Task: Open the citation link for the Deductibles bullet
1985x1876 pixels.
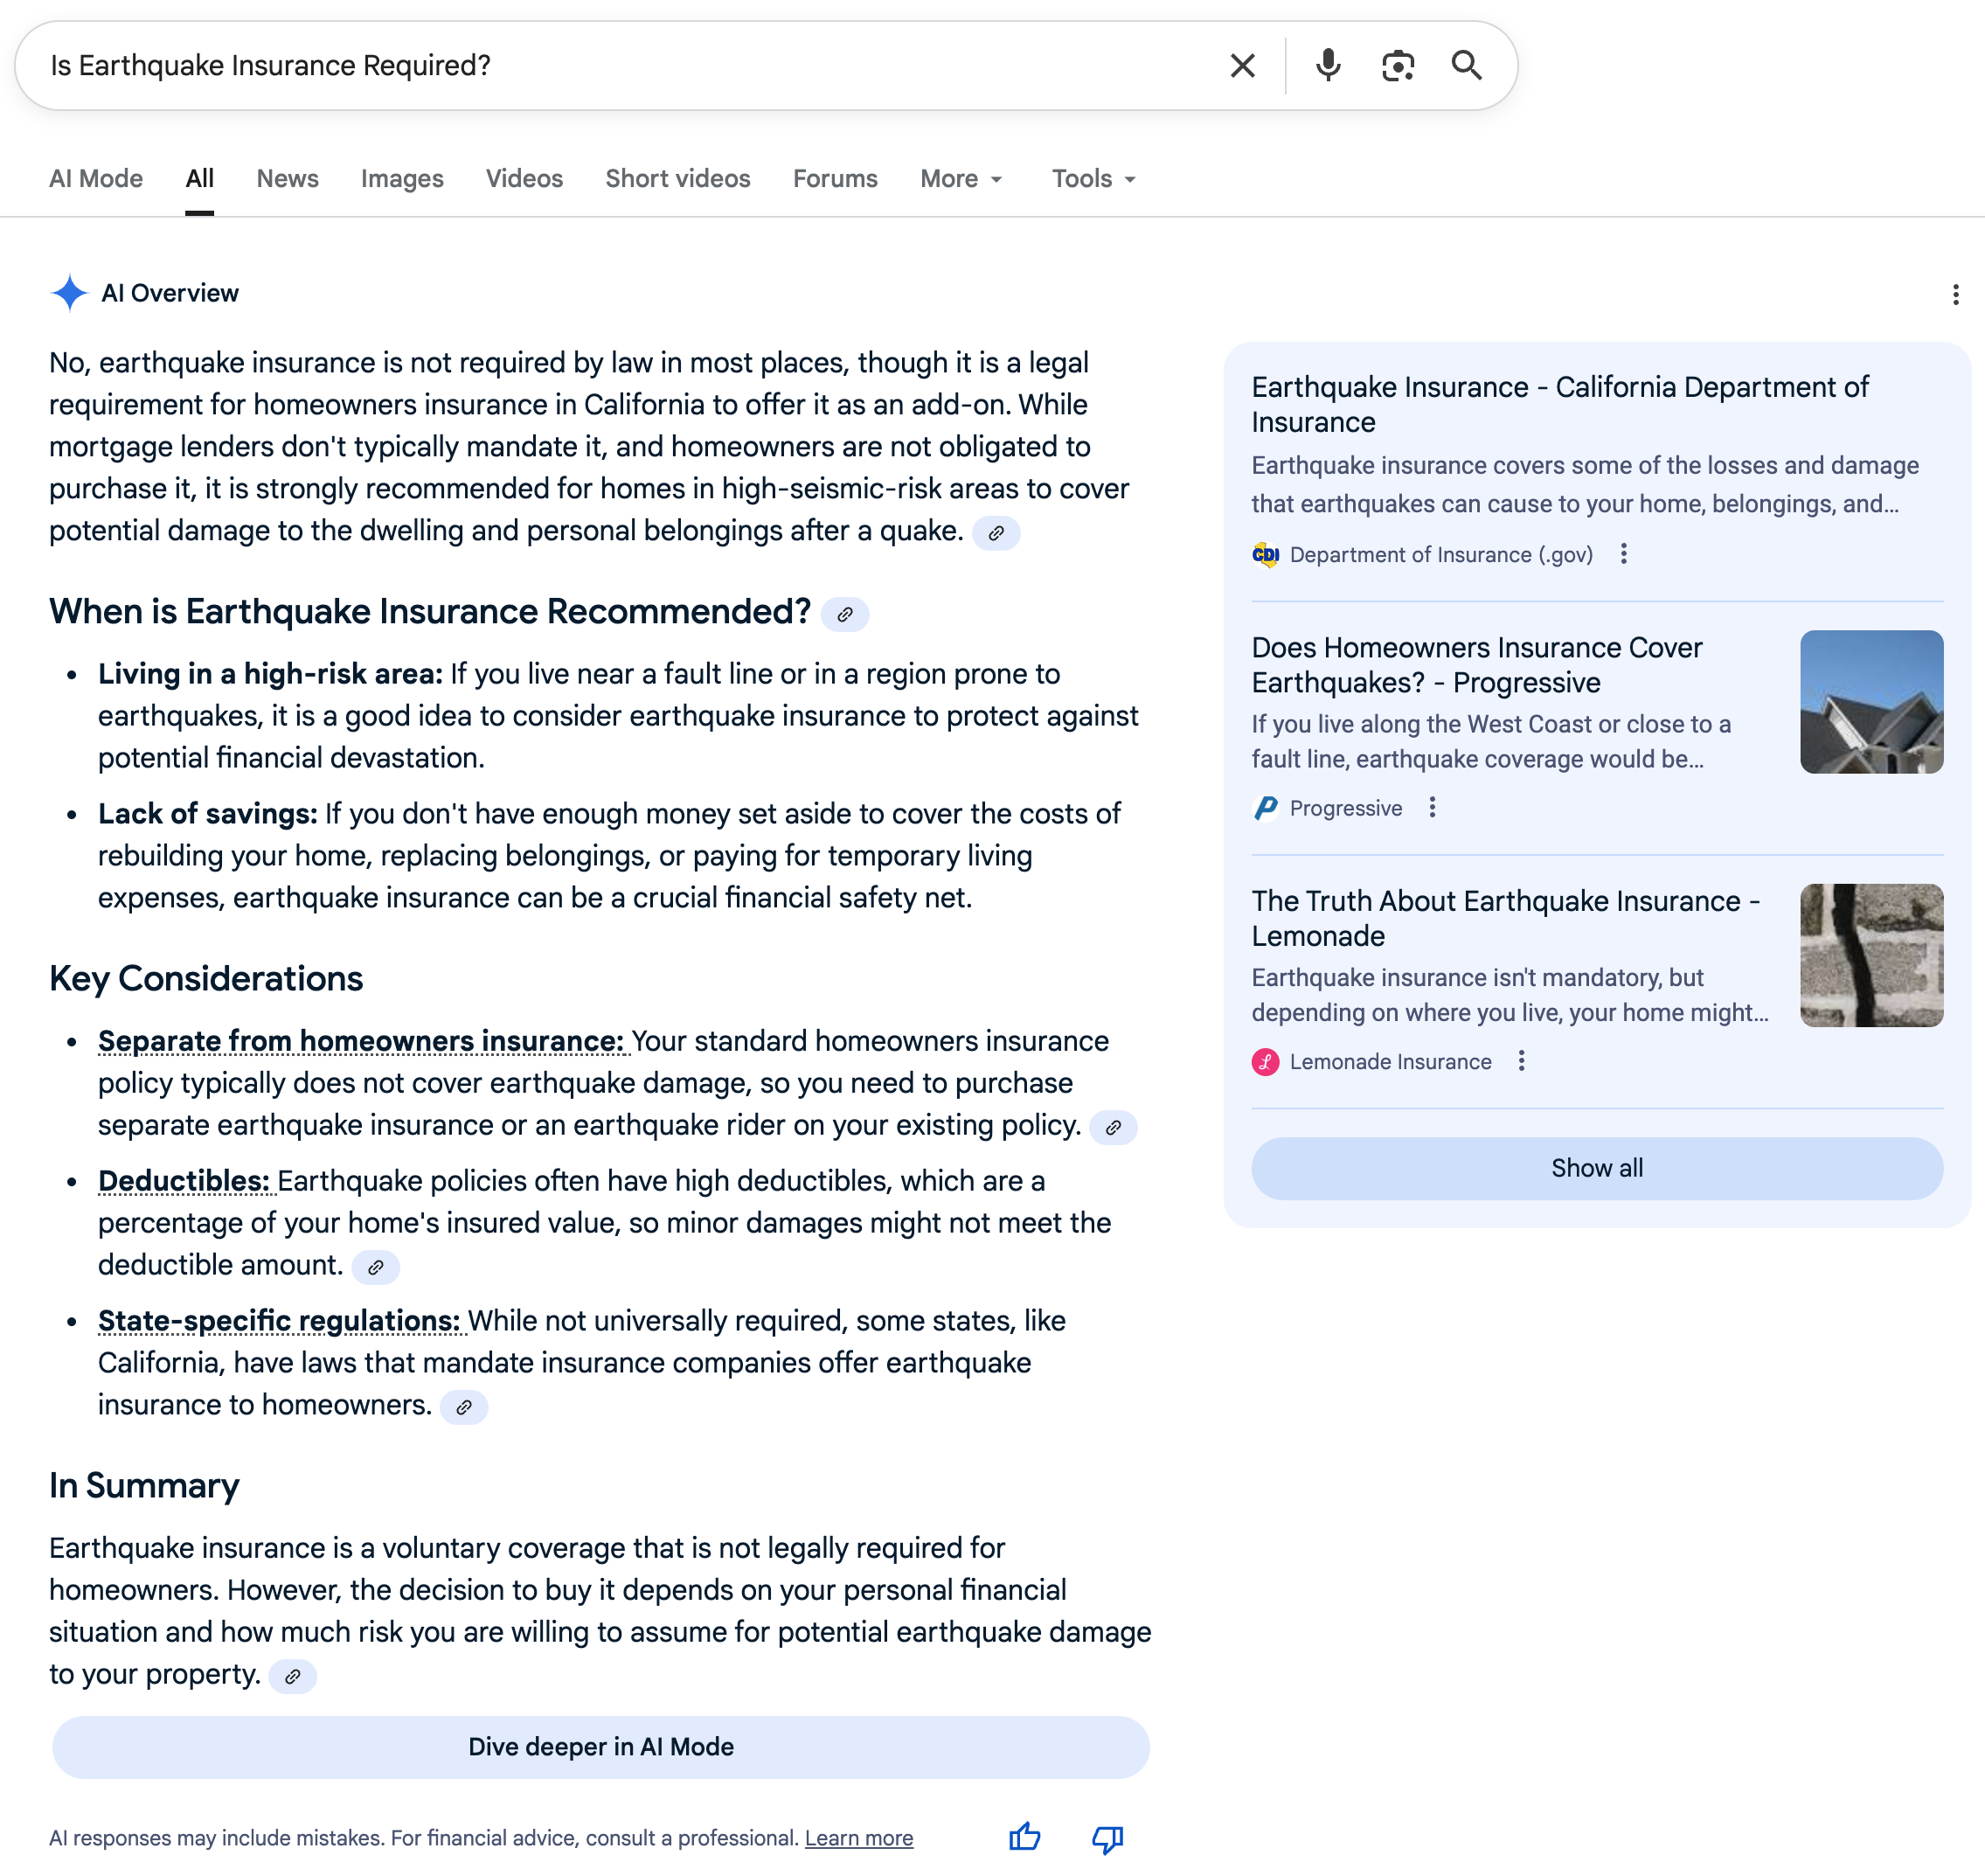Action: tap(377, 1267)
